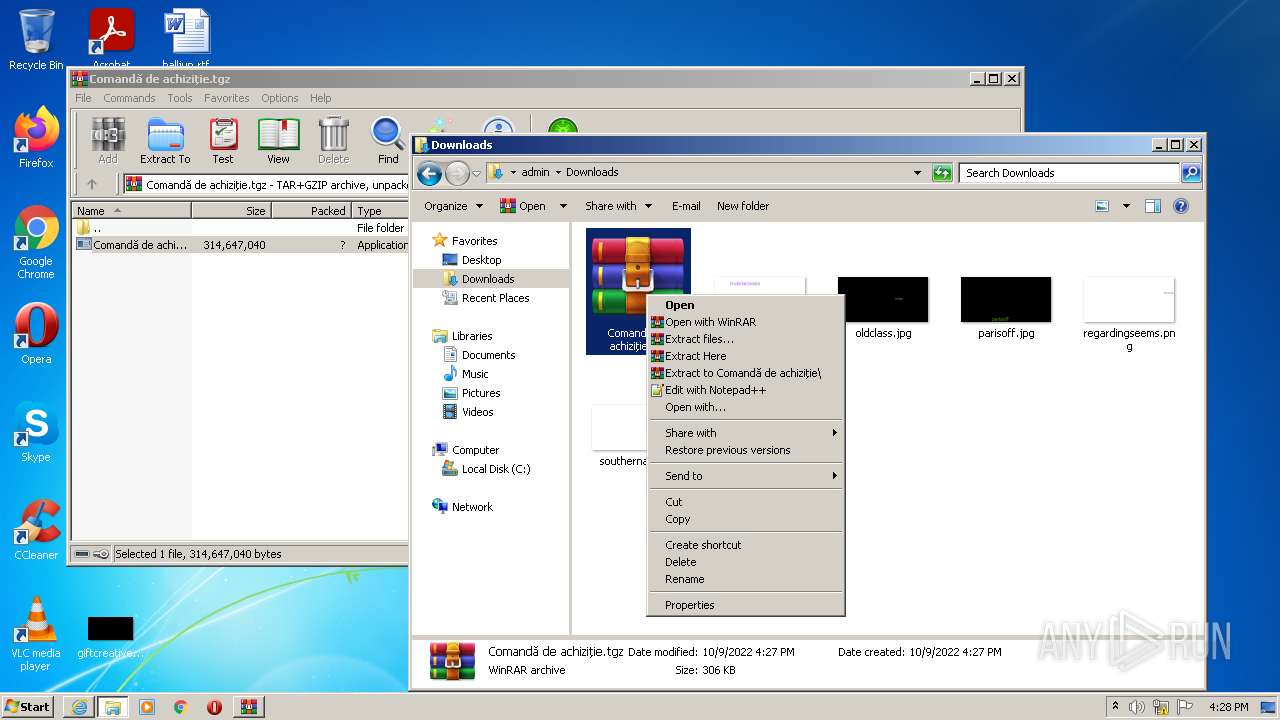
Task: Click Windows Media Player taskbar icon
Action: pos(147,707)
